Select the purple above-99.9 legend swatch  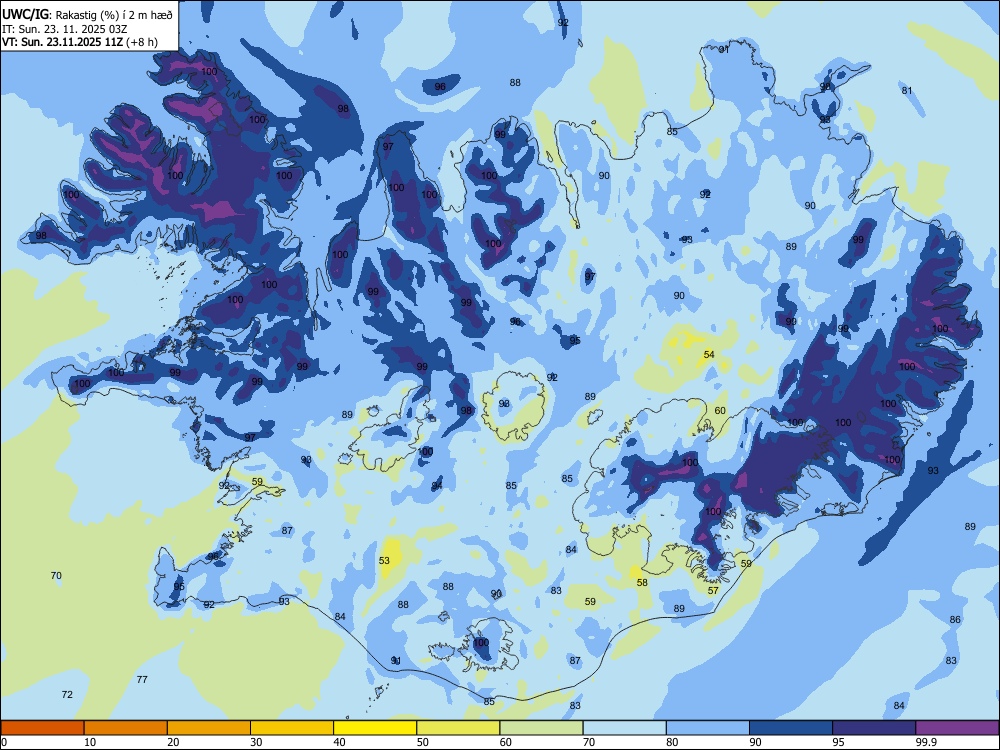(x=957, y=728)
